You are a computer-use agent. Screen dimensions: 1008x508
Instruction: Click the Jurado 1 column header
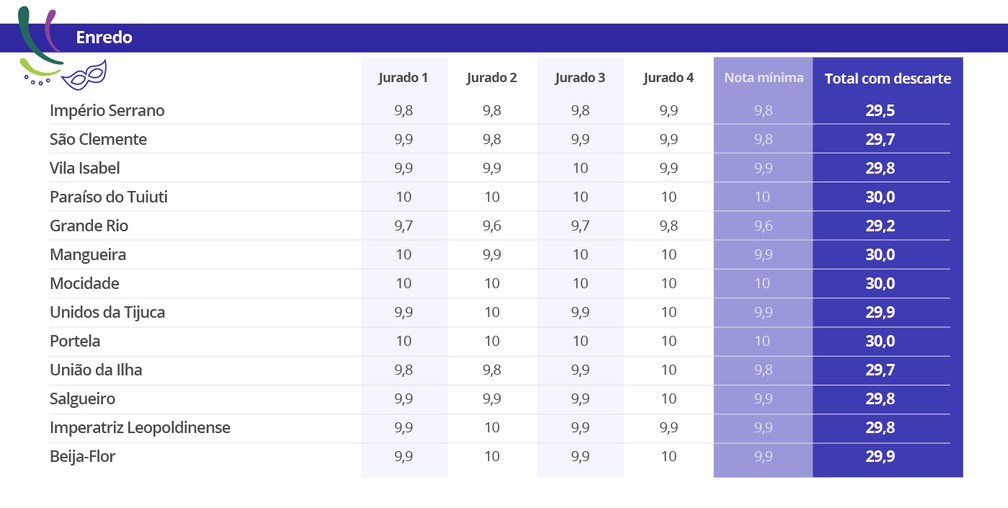pyautogui.click(x=403, y=78)
